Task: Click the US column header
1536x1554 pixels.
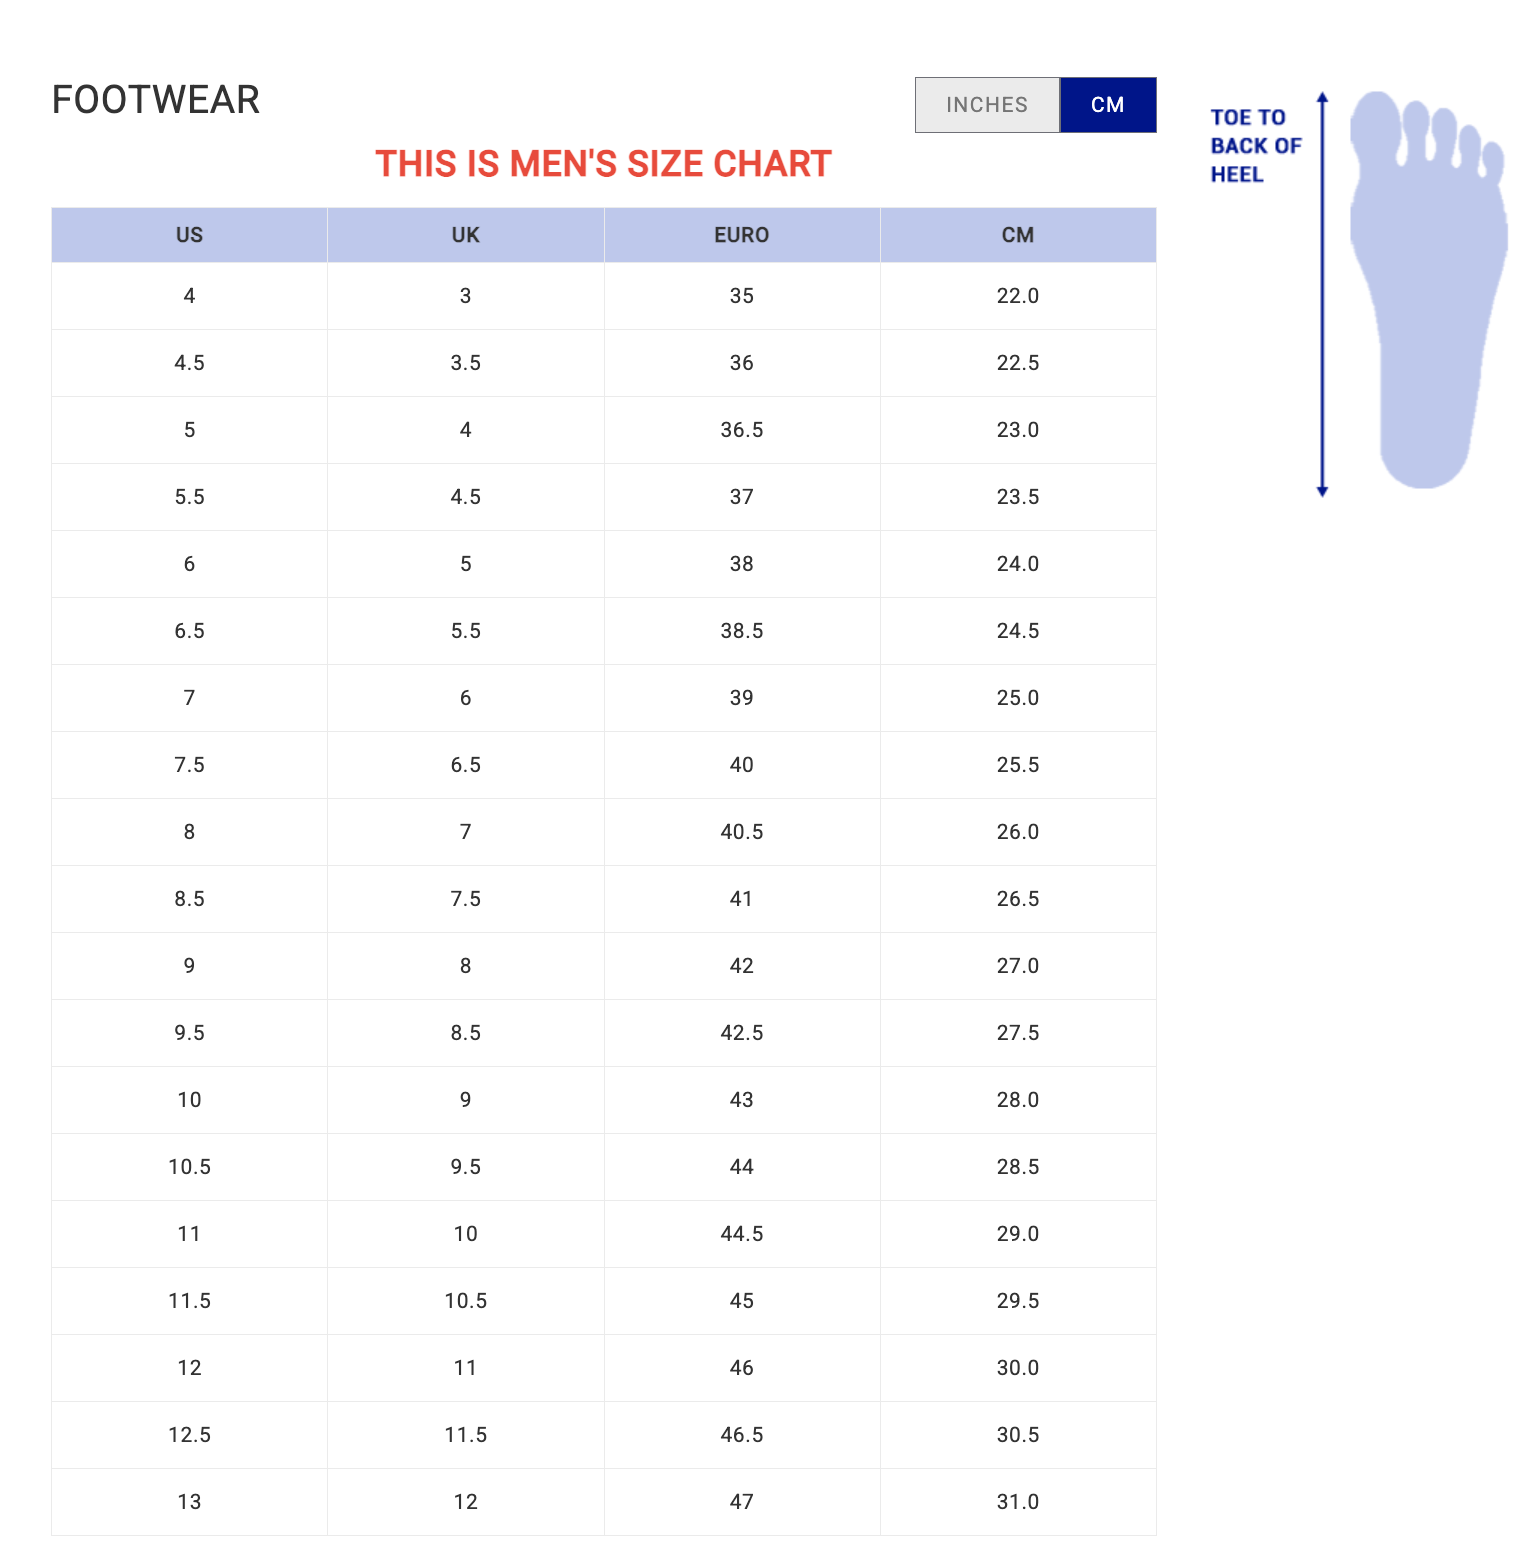Action: [x=189, y=235]
